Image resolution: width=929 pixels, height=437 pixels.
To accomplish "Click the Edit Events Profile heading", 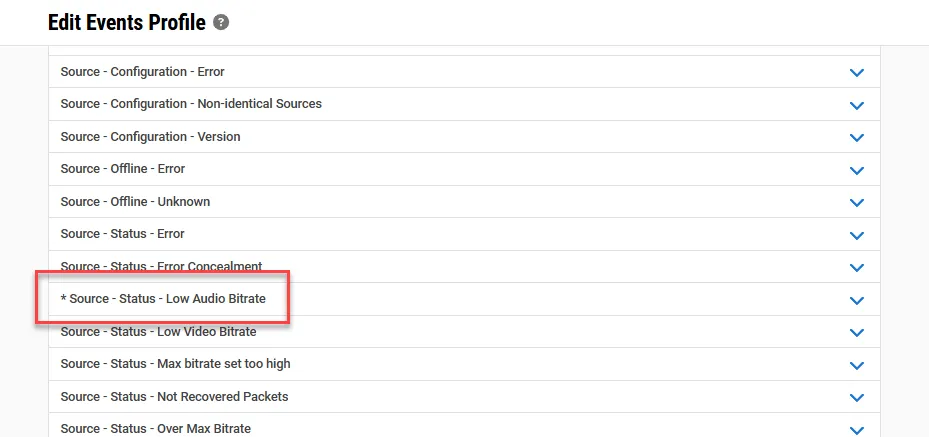I will pos(127,23).
